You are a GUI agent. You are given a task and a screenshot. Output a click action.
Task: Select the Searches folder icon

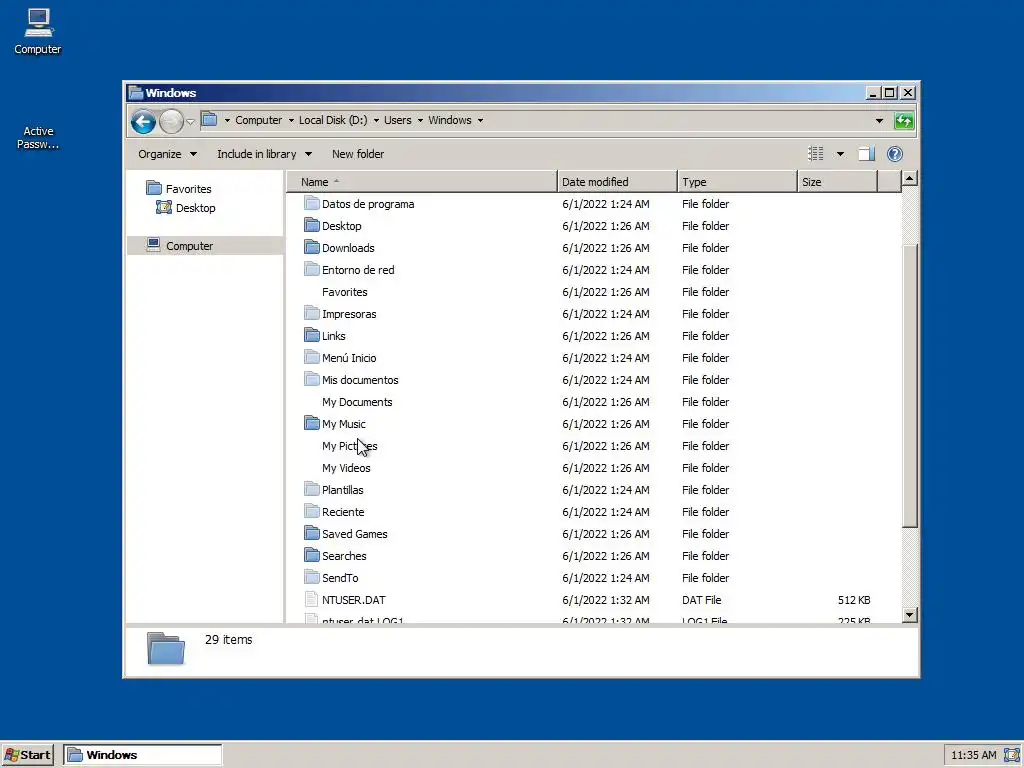[x=312, y=556]
